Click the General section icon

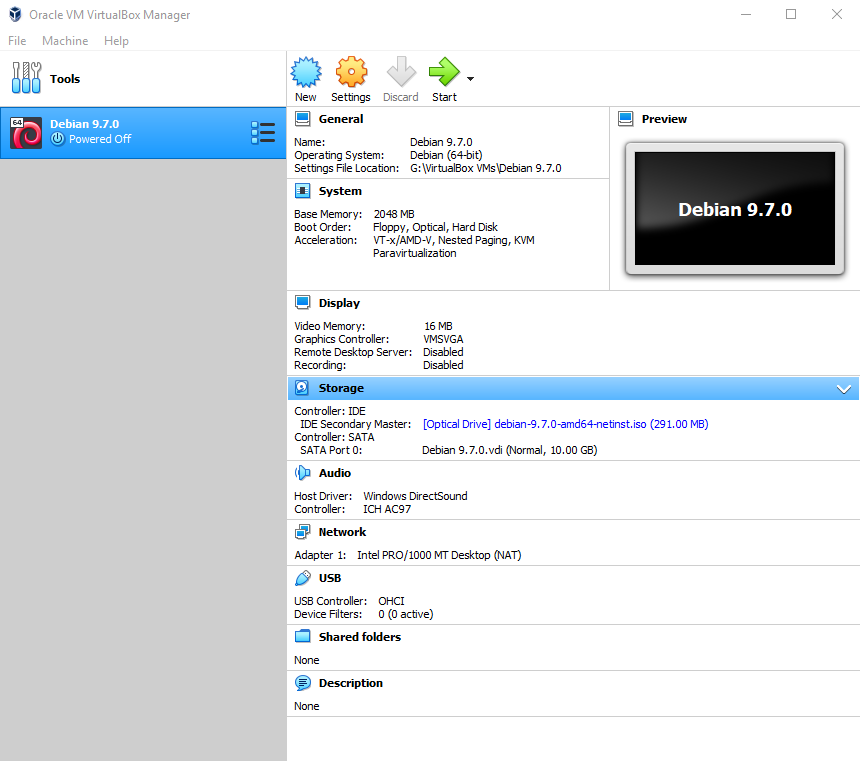(303, 119)
